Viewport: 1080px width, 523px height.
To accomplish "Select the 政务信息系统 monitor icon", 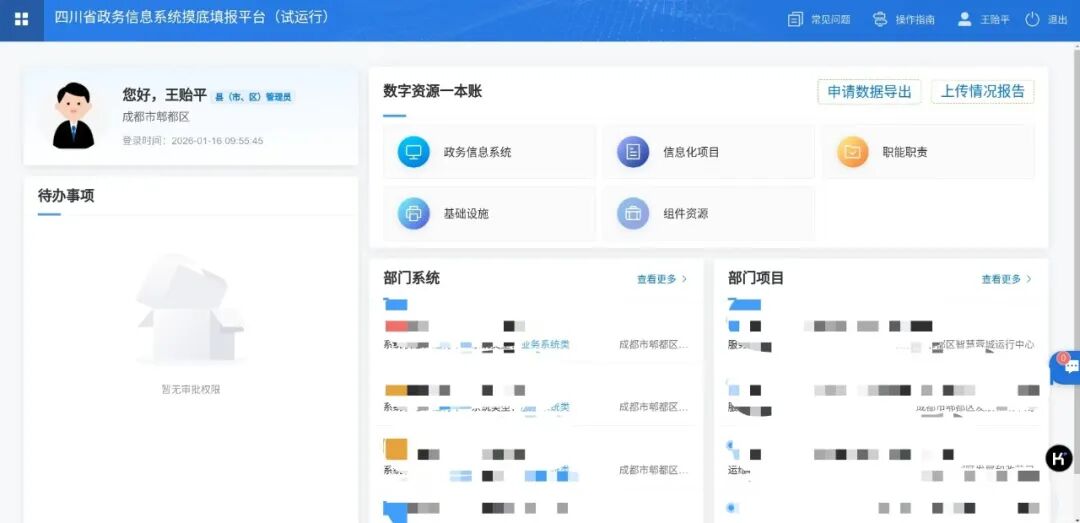I will tap(413, 152).
